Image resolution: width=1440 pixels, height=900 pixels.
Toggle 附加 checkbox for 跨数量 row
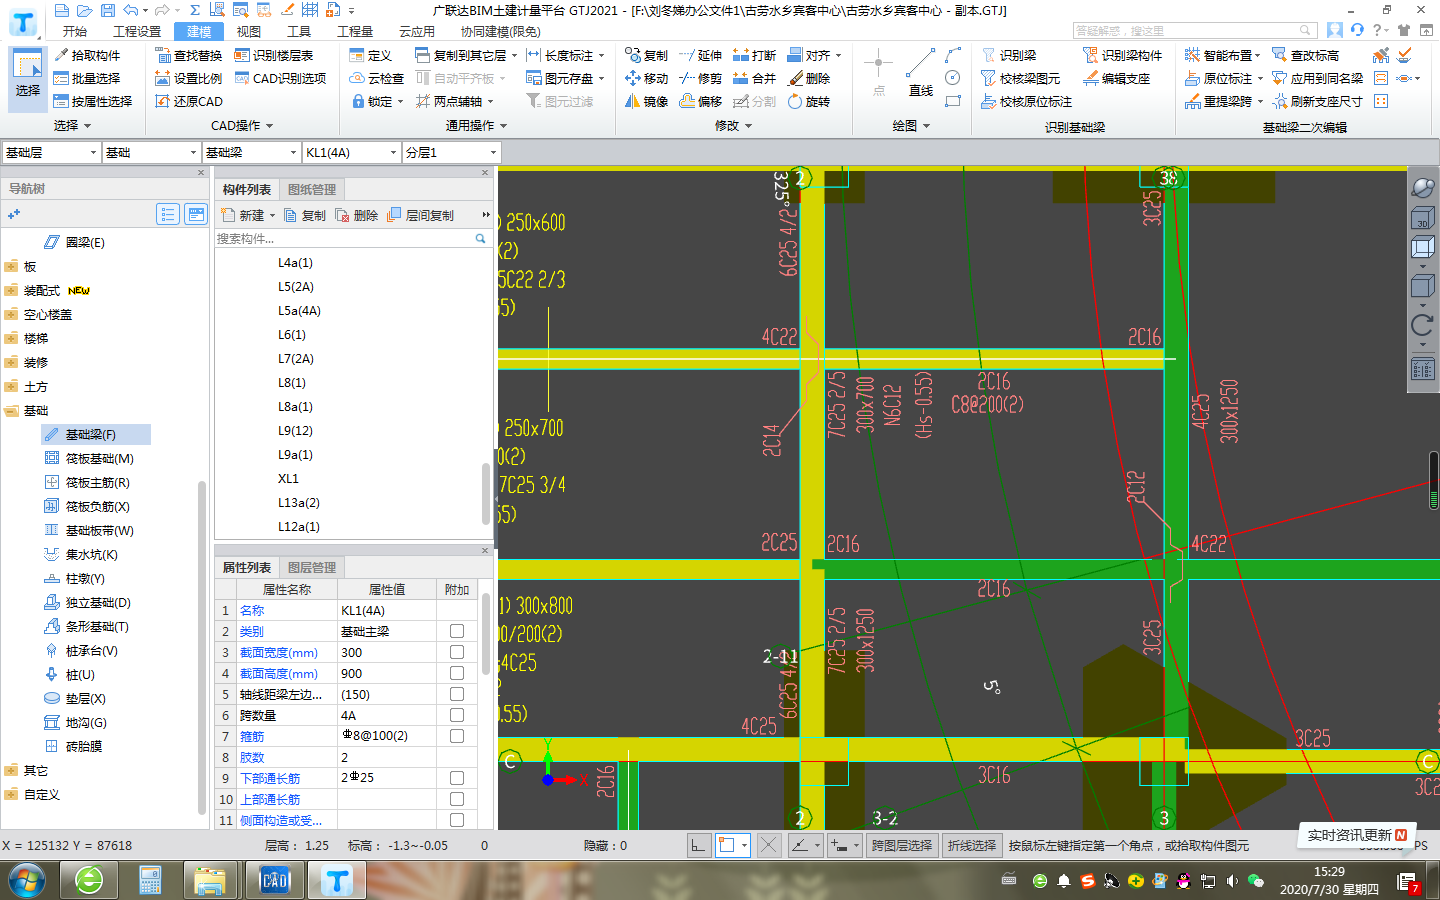click(457, 715)
